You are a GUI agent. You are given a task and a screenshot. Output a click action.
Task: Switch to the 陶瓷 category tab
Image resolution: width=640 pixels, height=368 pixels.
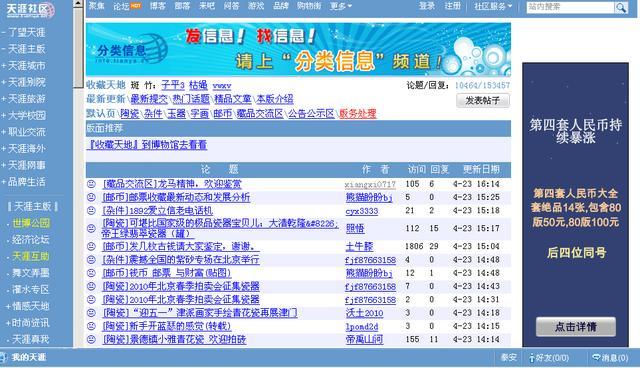pyautogui.click(x=130, y=113)
